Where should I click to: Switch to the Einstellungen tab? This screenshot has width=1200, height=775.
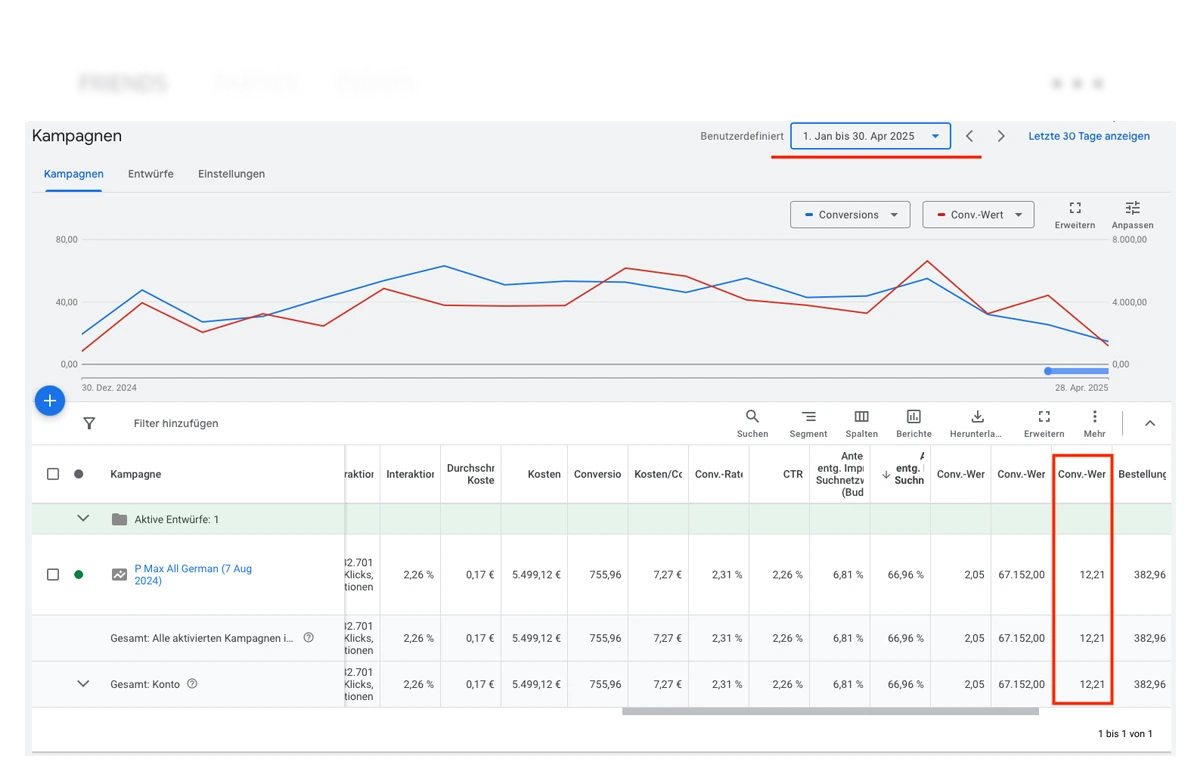pos(231,174)
